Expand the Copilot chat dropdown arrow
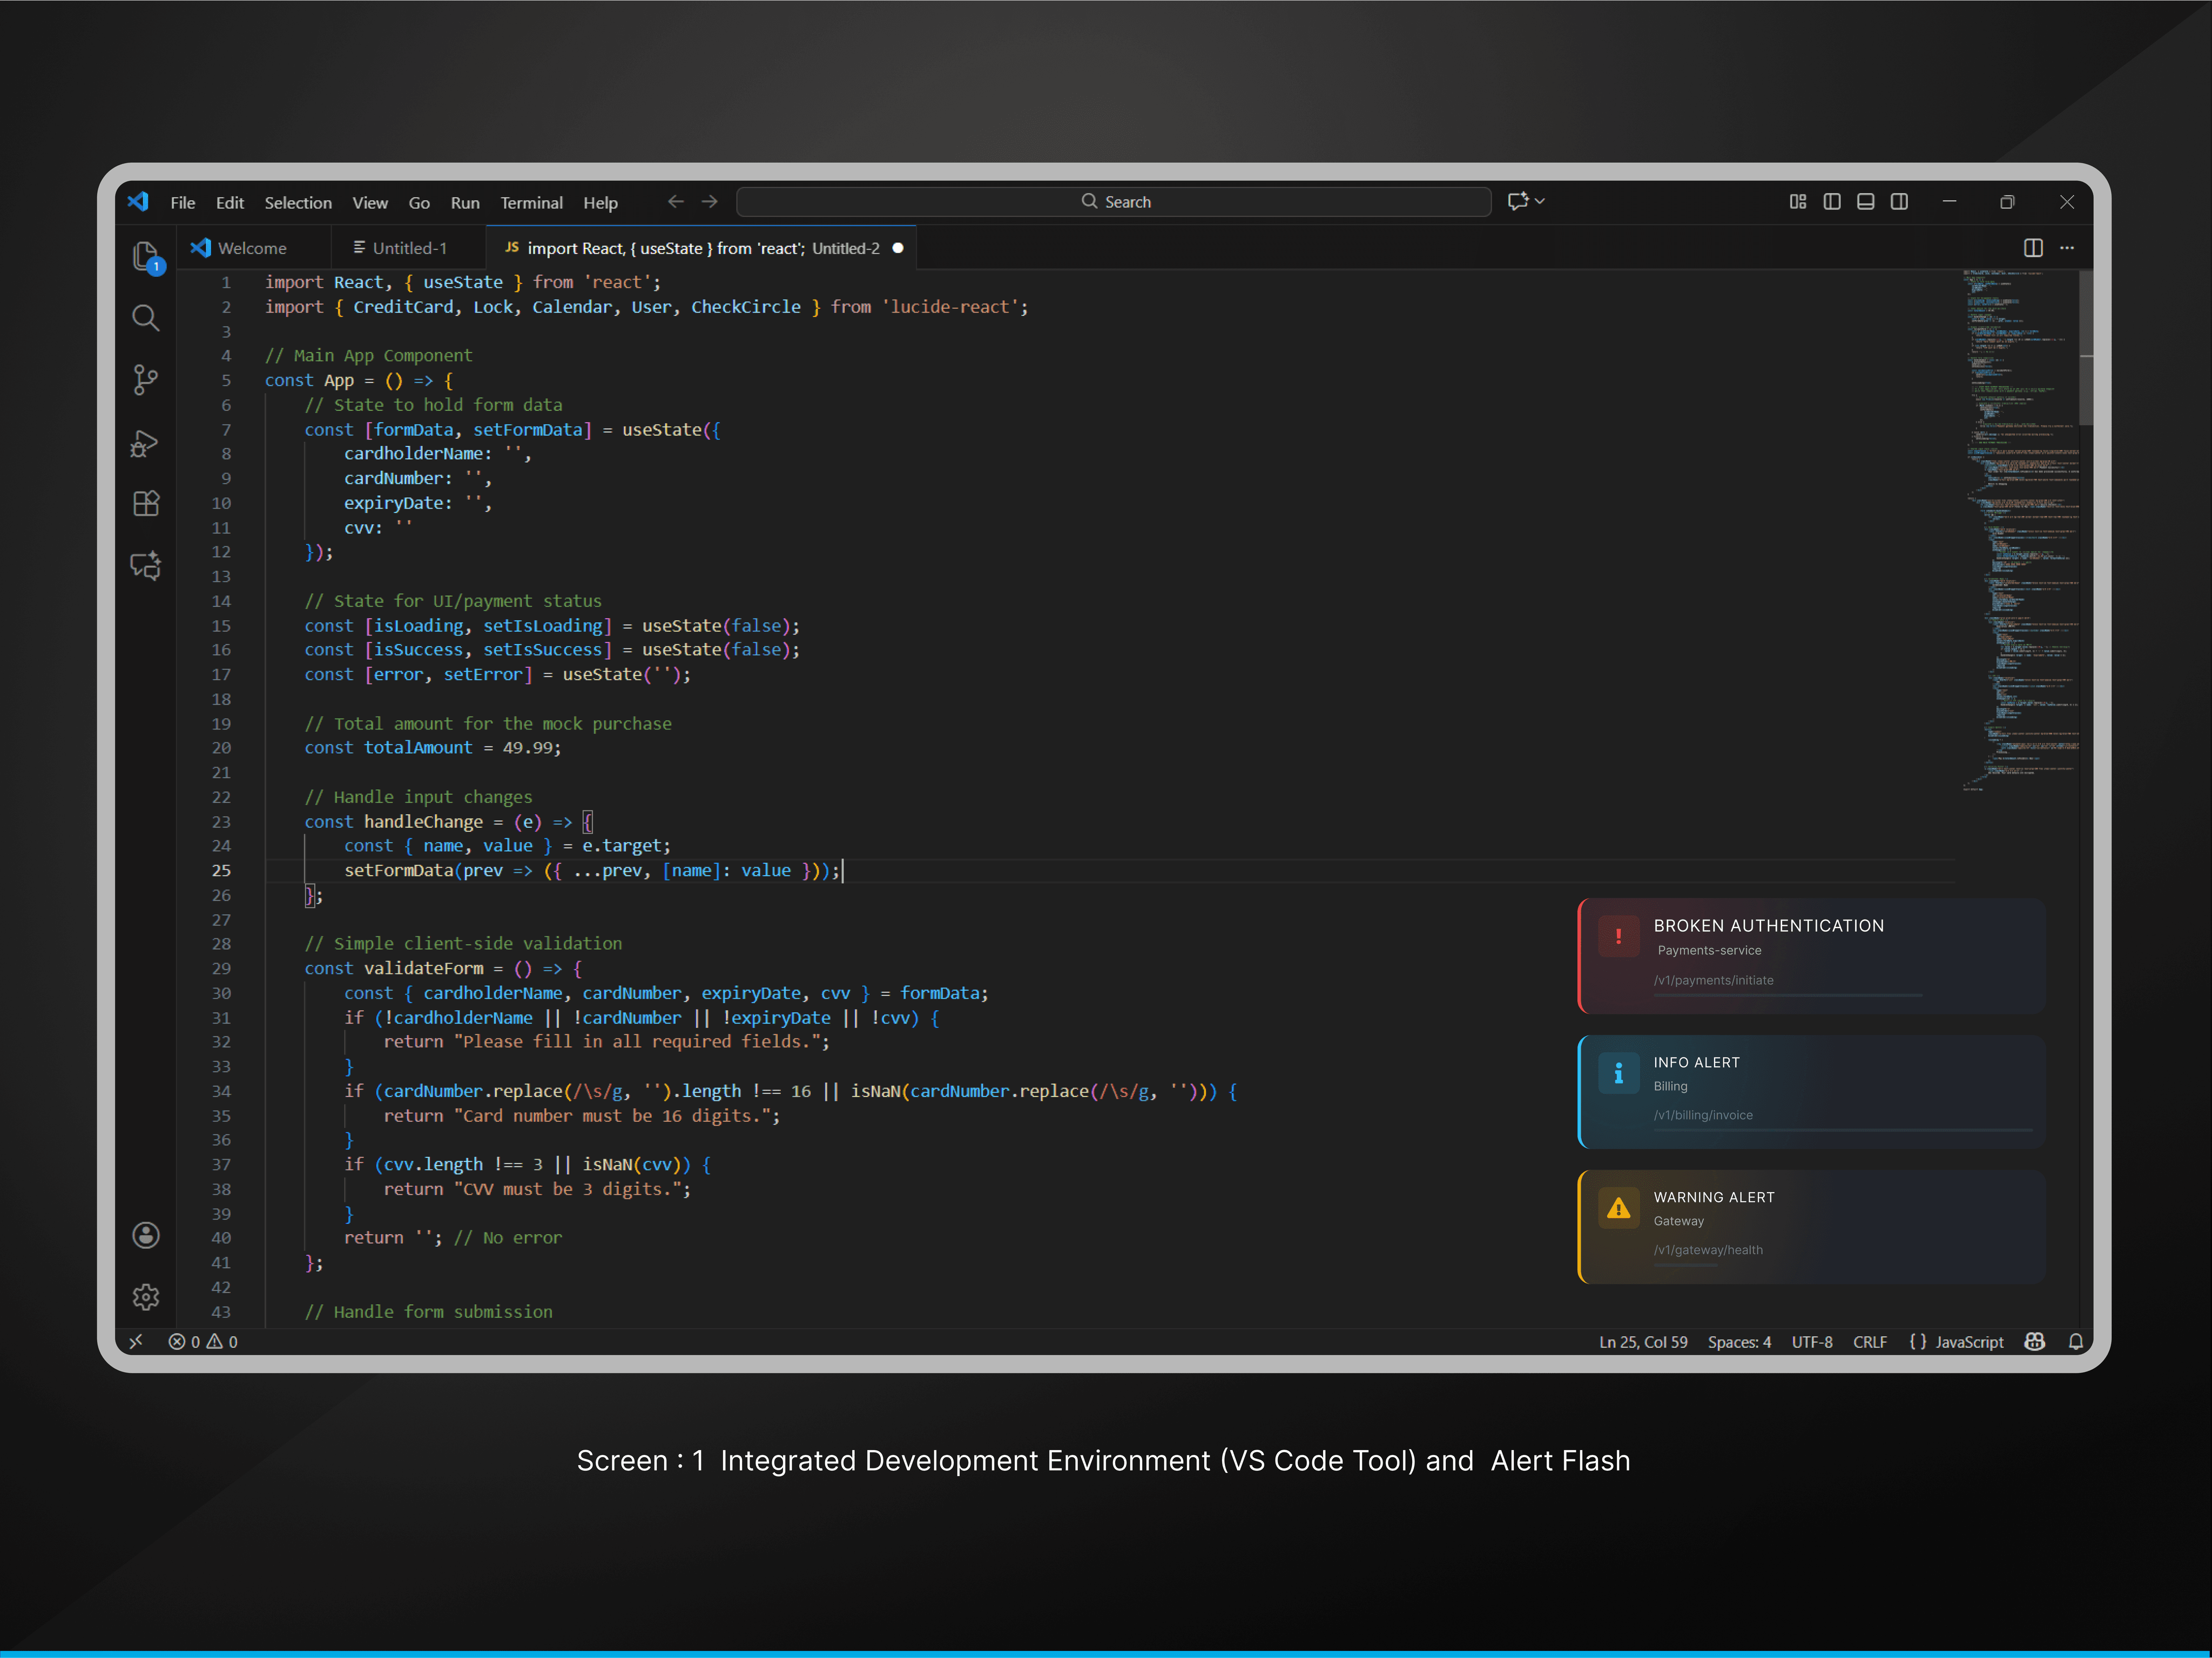The image size is (2212, 1658). [x=1540, y=202]
